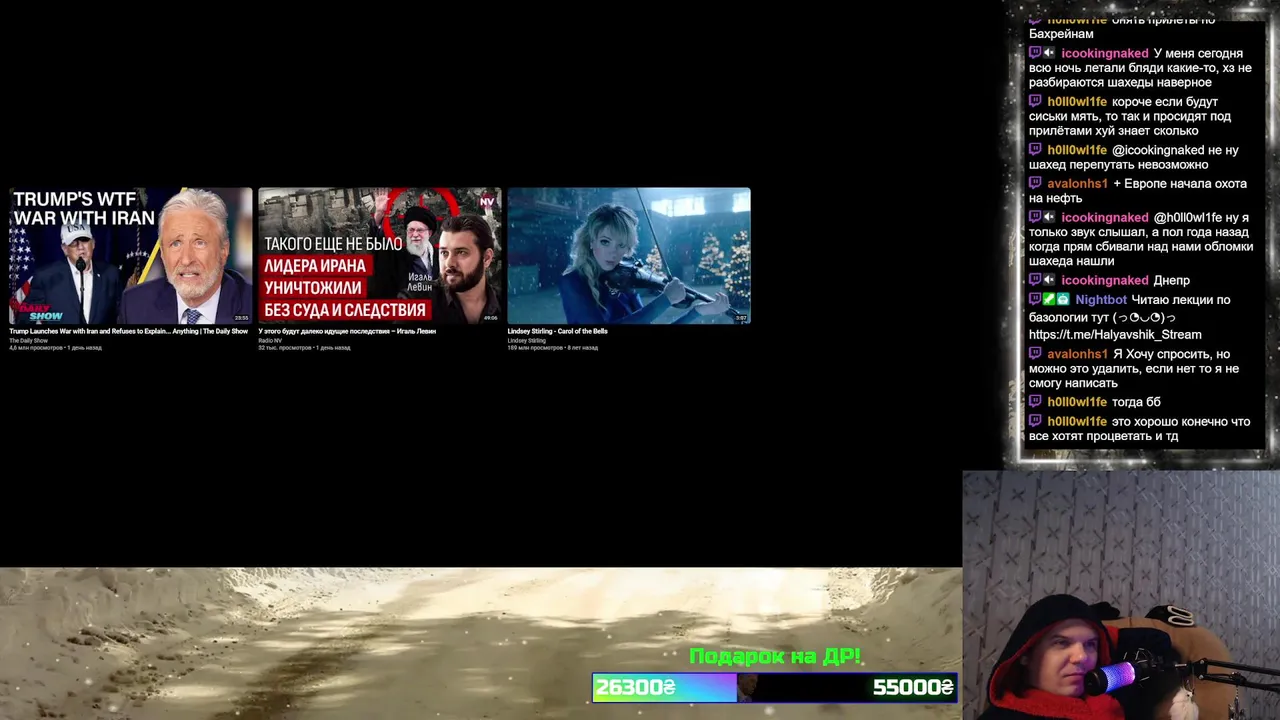Open icookingnaked username on '@h0ll0wl1fe ну я' message

[1104, 217]
